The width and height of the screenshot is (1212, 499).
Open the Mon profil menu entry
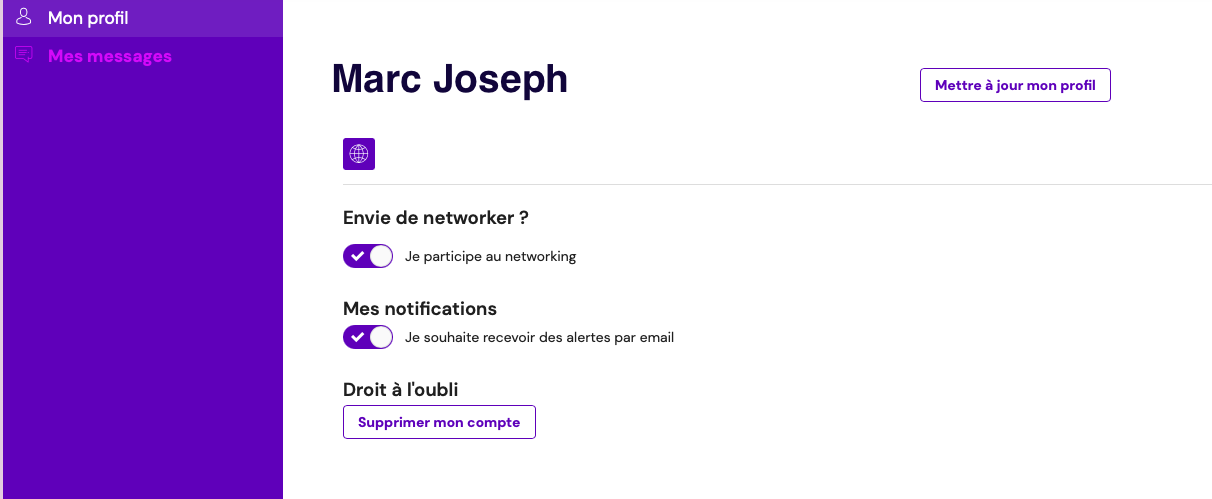88,18
